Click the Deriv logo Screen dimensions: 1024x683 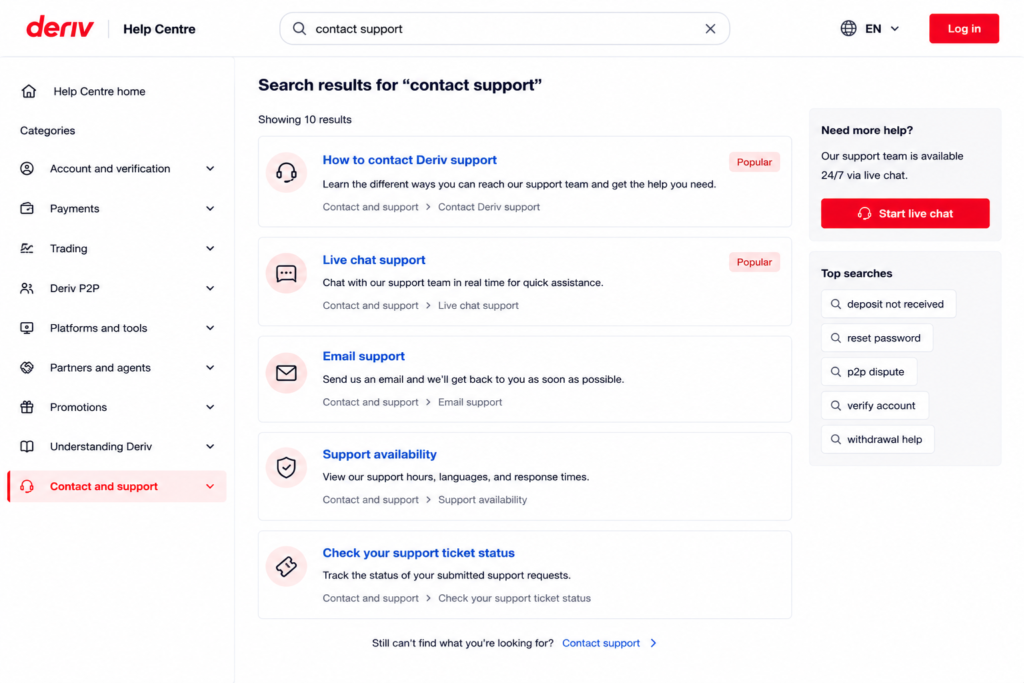[60, 27]
